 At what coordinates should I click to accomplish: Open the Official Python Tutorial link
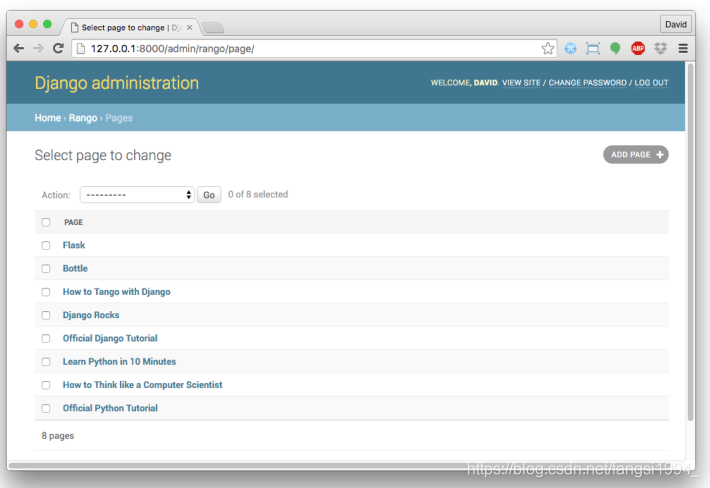(x=110, y=408)
